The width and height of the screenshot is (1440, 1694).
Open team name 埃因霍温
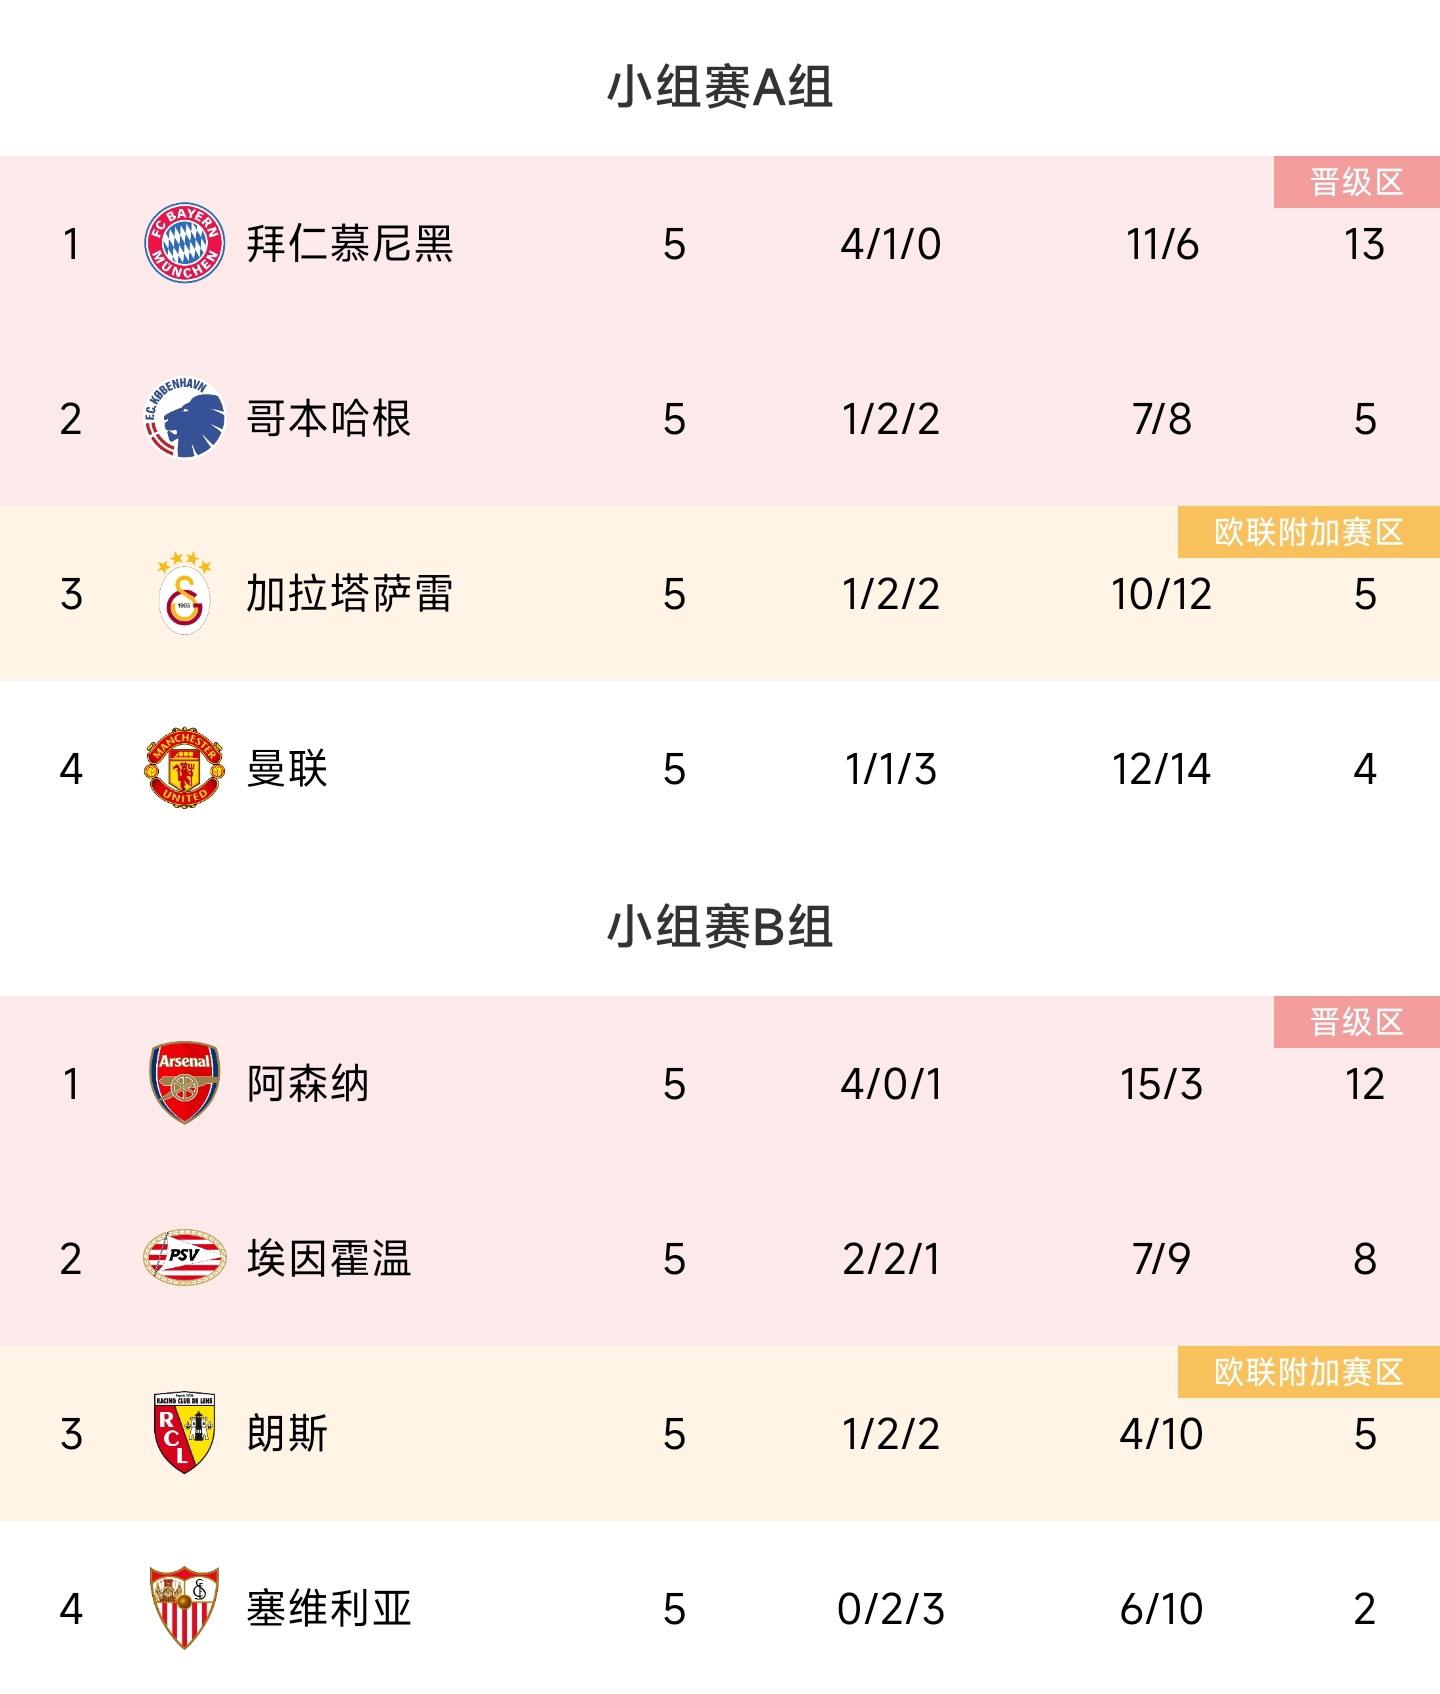328,1258
